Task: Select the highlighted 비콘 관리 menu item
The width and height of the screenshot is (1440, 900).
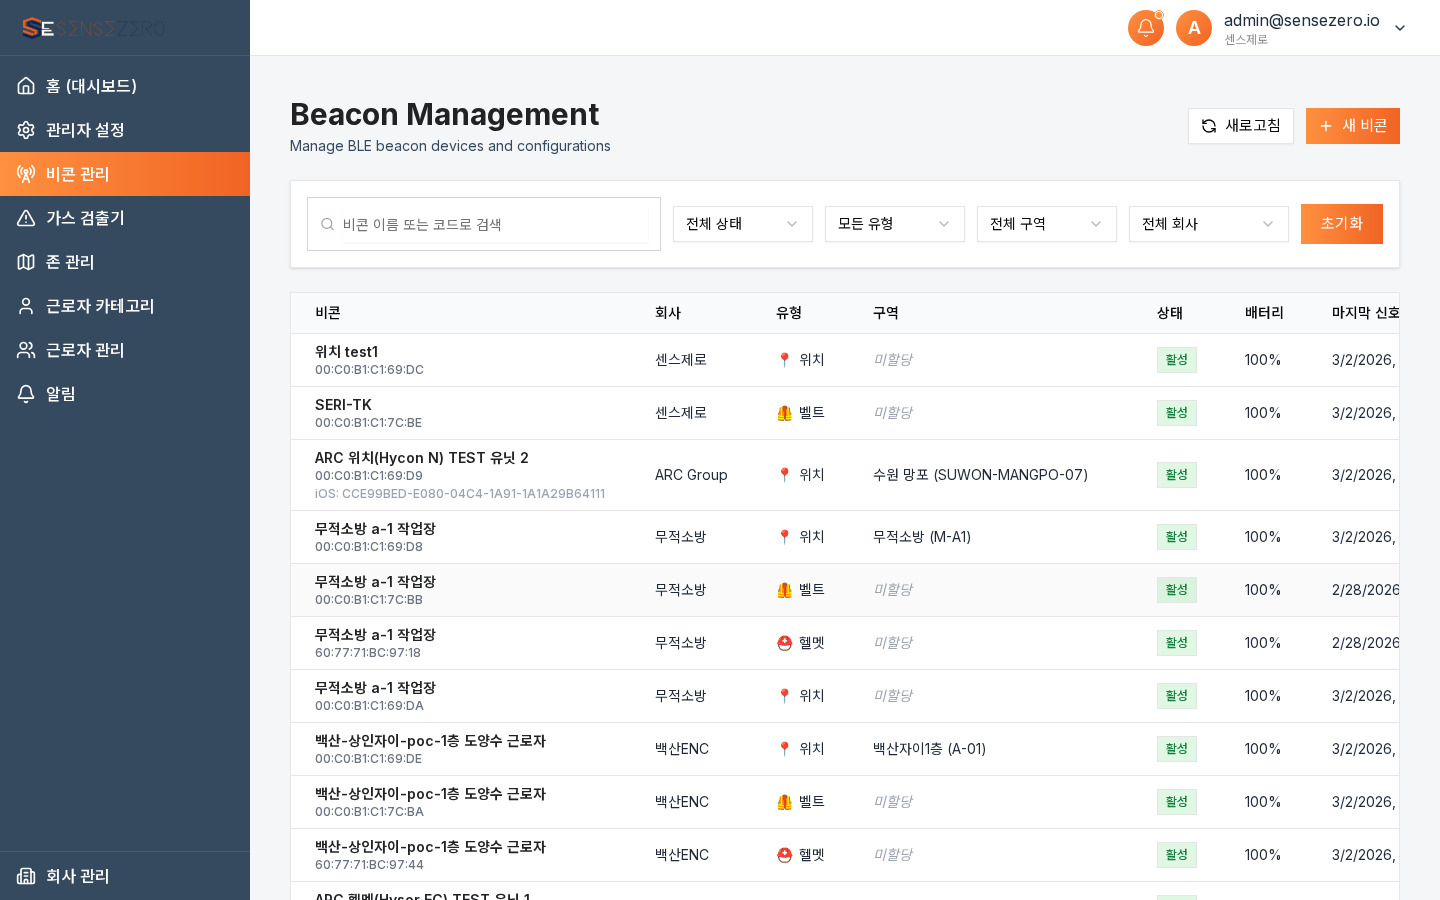Action: click(77, 174)
